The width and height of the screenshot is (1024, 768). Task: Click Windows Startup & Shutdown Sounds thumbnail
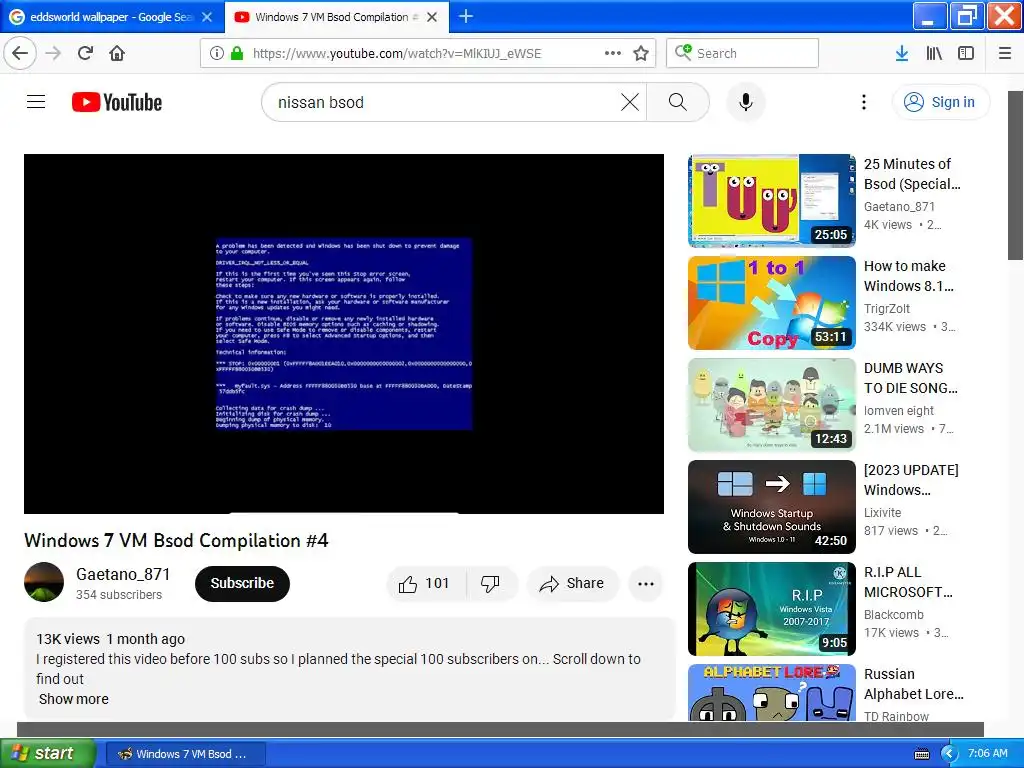click(x=771, y=507)
